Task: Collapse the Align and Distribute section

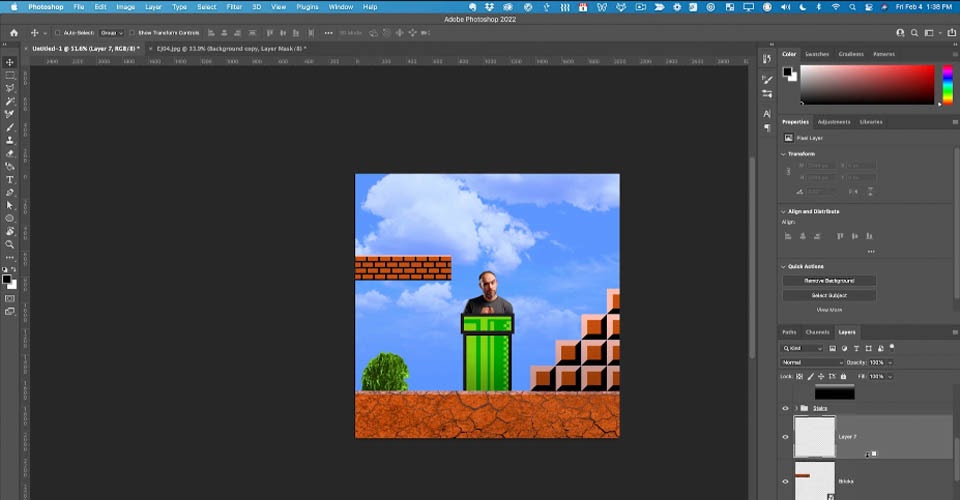Action: [783, 212]
